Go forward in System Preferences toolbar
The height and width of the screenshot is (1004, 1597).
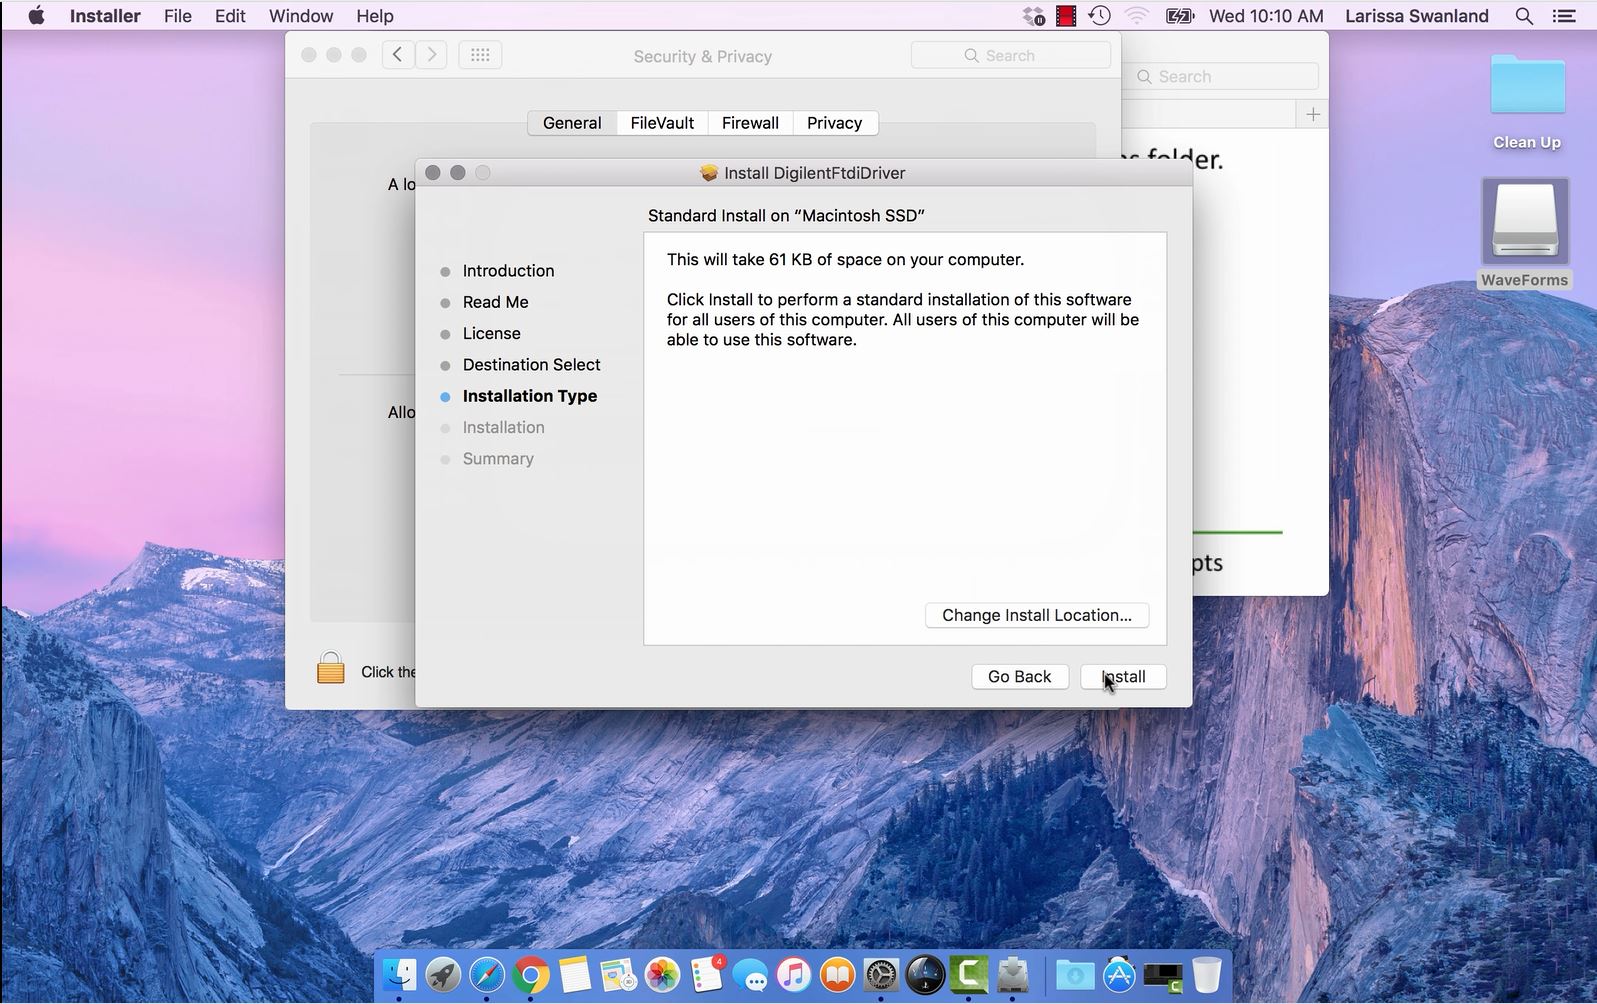(x=431, y=55)
